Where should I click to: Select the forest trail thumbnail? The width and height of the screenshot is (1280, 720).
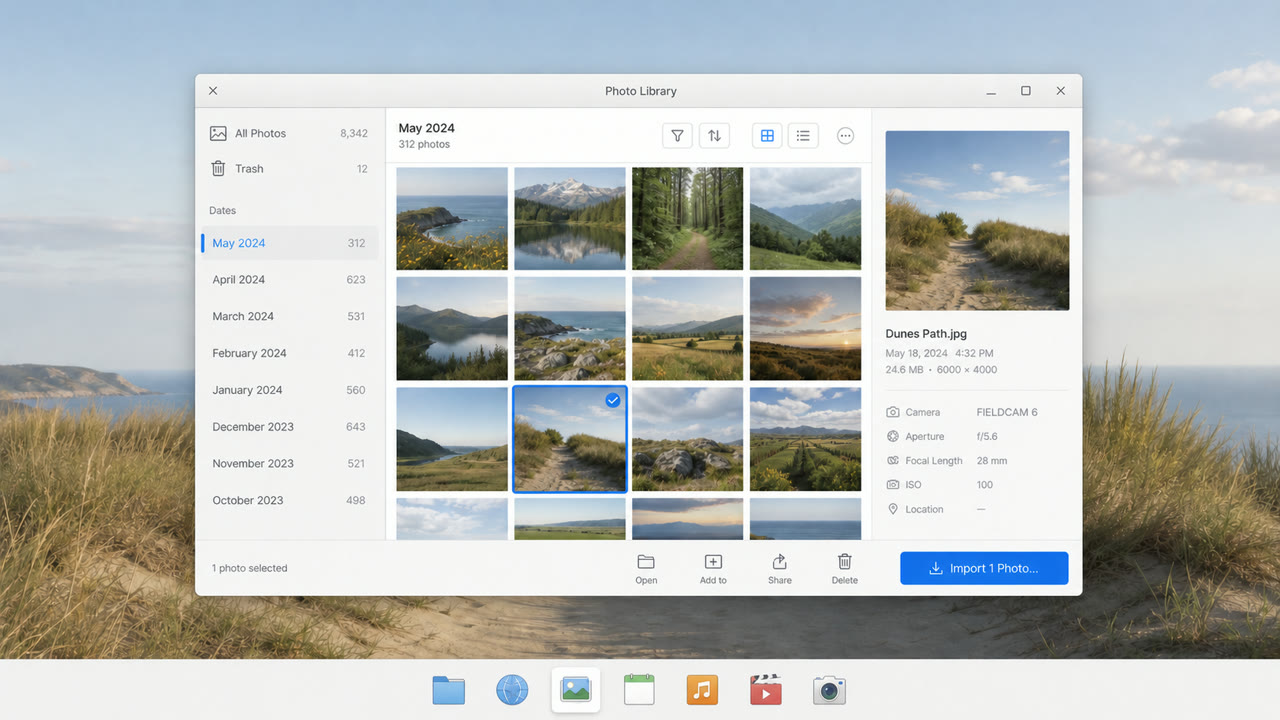coord(688,218)
